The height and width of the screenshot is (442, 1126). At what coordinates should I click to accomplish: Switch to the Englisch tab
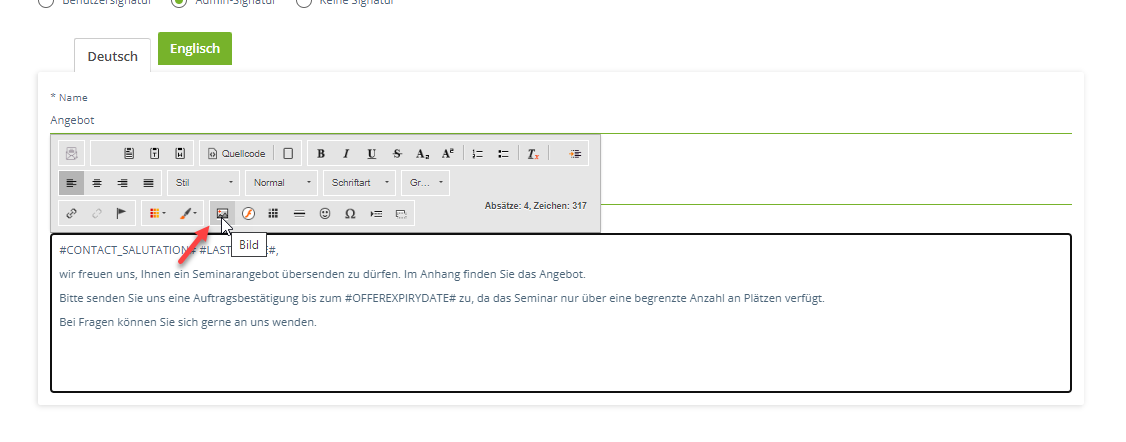[195, 49]
